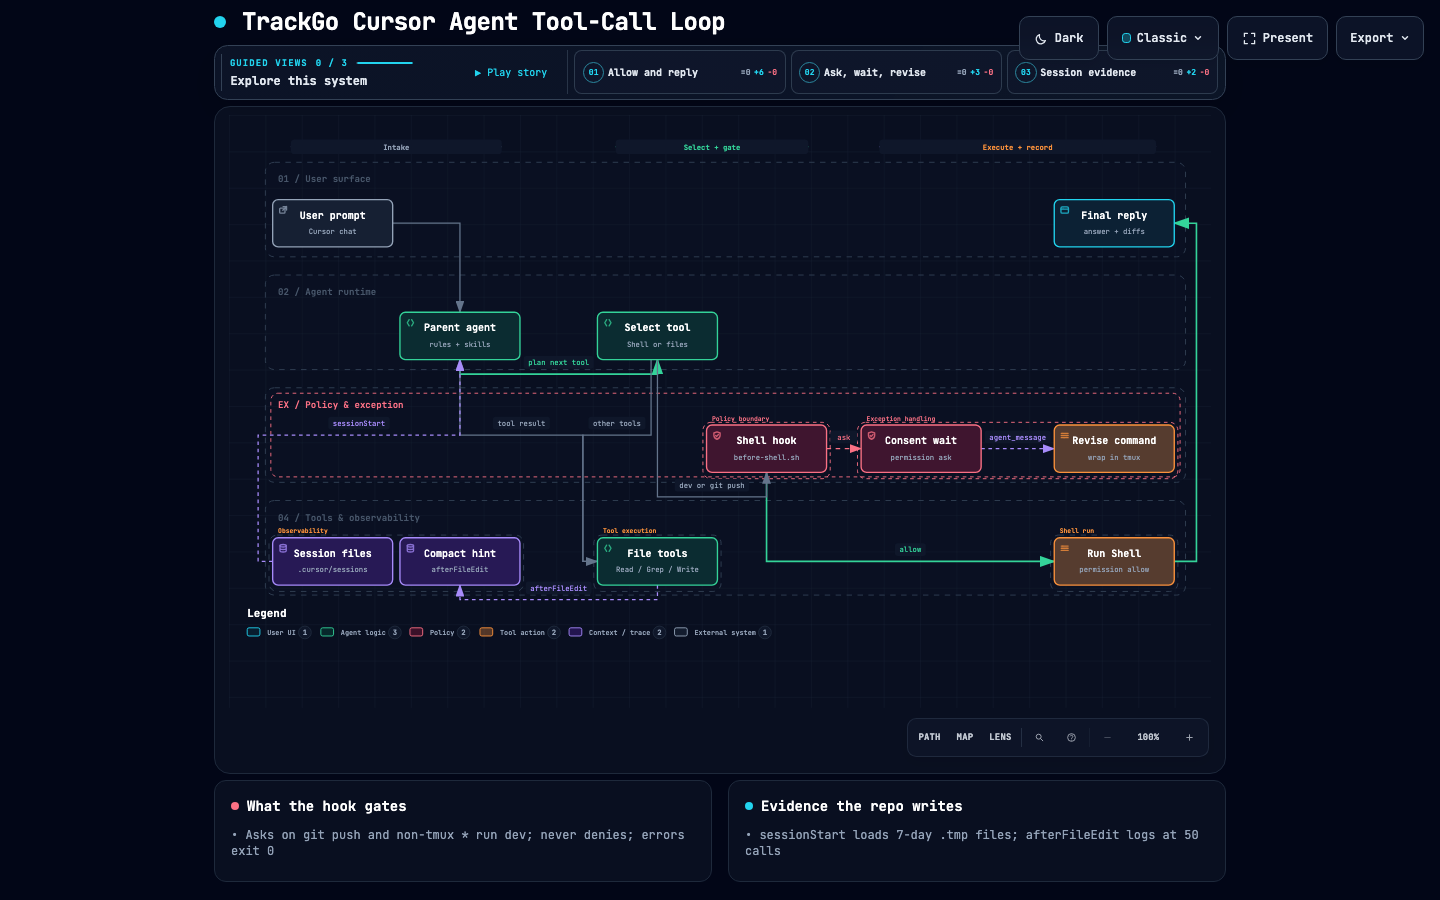
Task: Toggle the Agent logic legend filter
Action: [x=360, y=632]
